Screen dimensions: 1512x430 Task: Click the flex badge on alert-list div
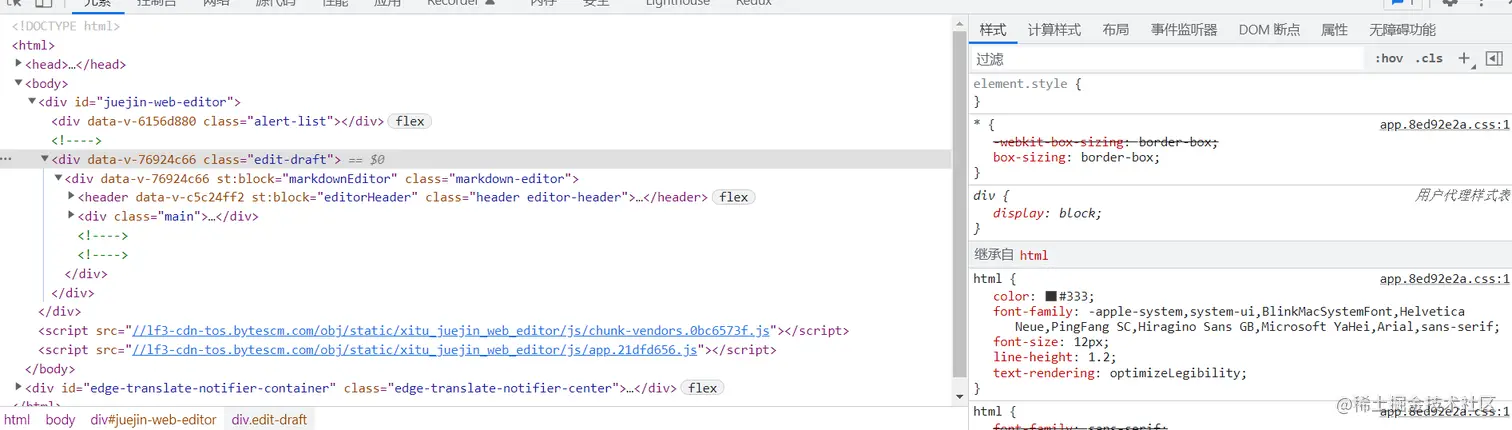pyautogui.click(x=410, y=121)
